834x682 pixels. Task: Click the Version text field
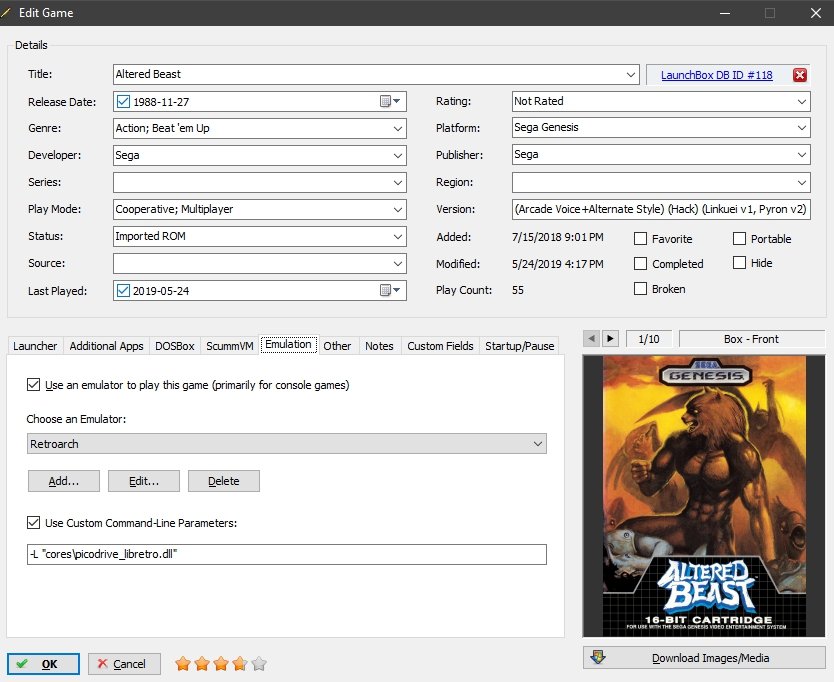click(x=661, y=209)
